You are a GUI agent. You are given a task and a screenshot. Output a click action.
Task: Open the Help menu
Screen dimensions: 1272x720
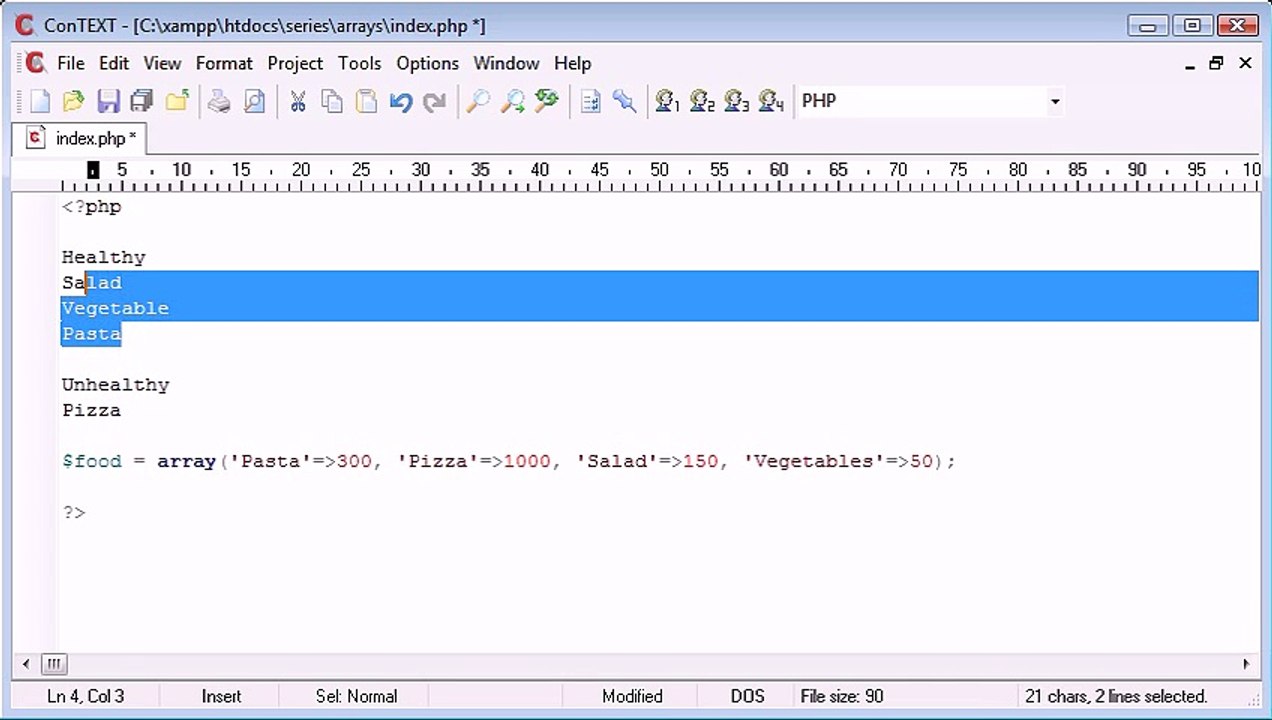click(572, 63)
